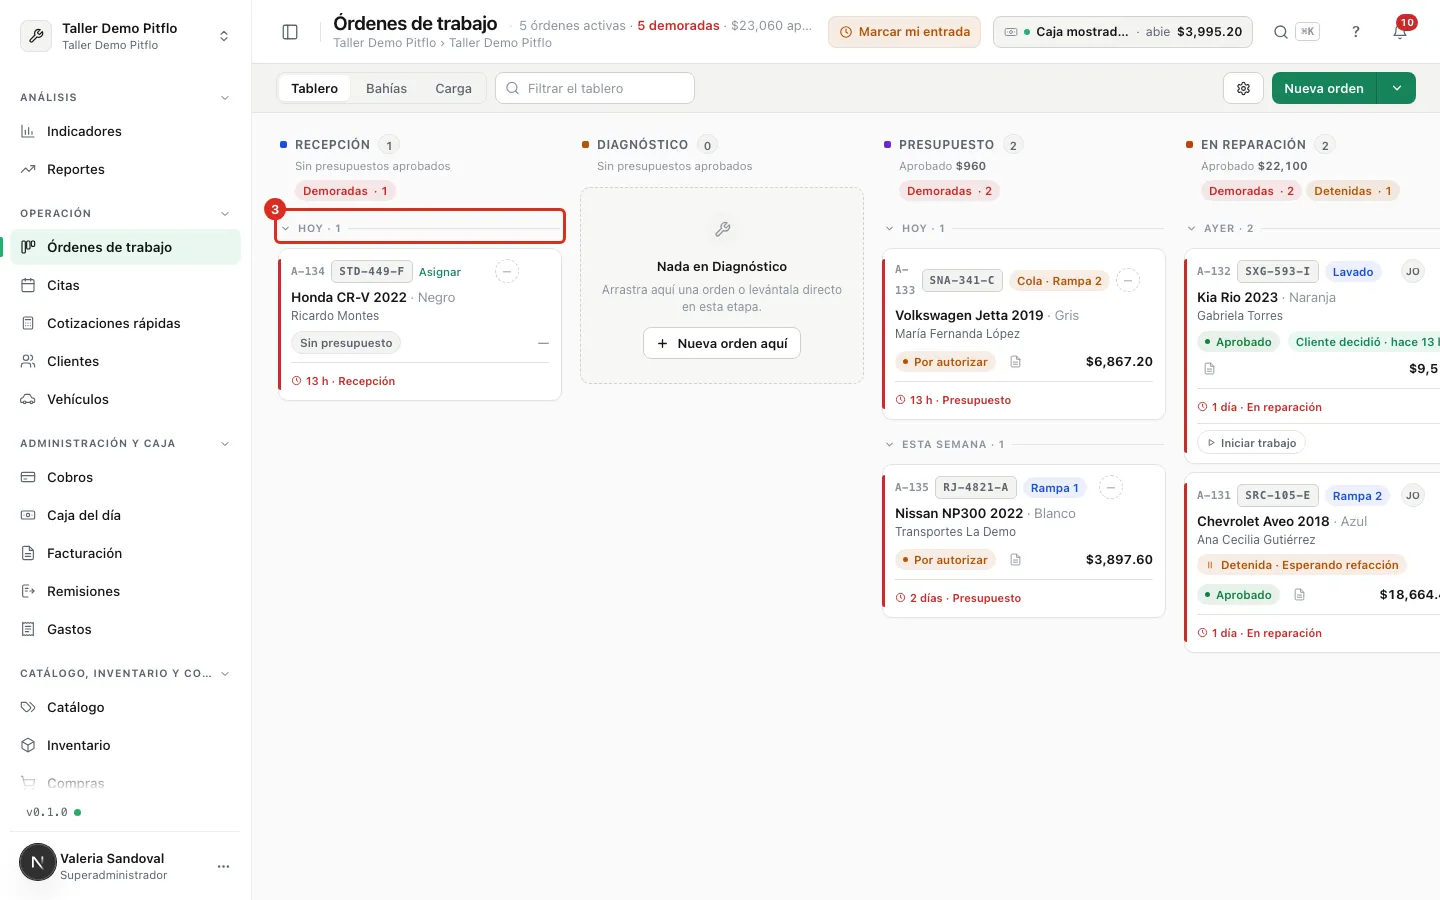Collapse the ADMINISTRACIÓN Y CAJA section
Screen dimensions: 1440x900
[x=224, y=443]
